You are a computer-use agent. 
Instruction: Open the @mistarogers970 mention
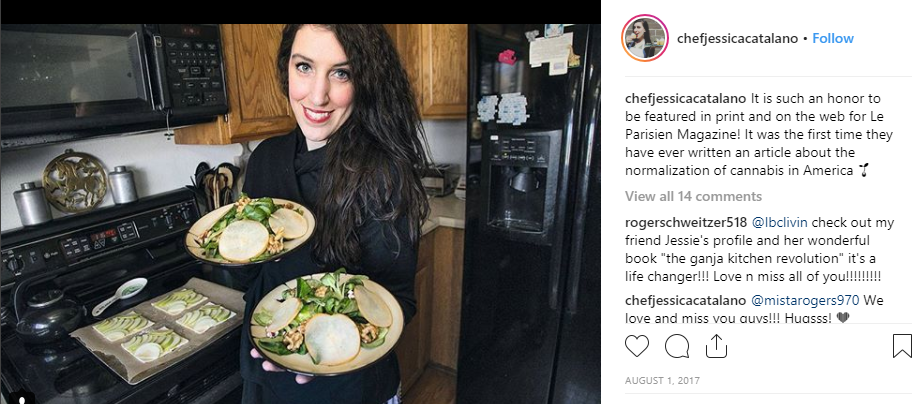(805, 301)
